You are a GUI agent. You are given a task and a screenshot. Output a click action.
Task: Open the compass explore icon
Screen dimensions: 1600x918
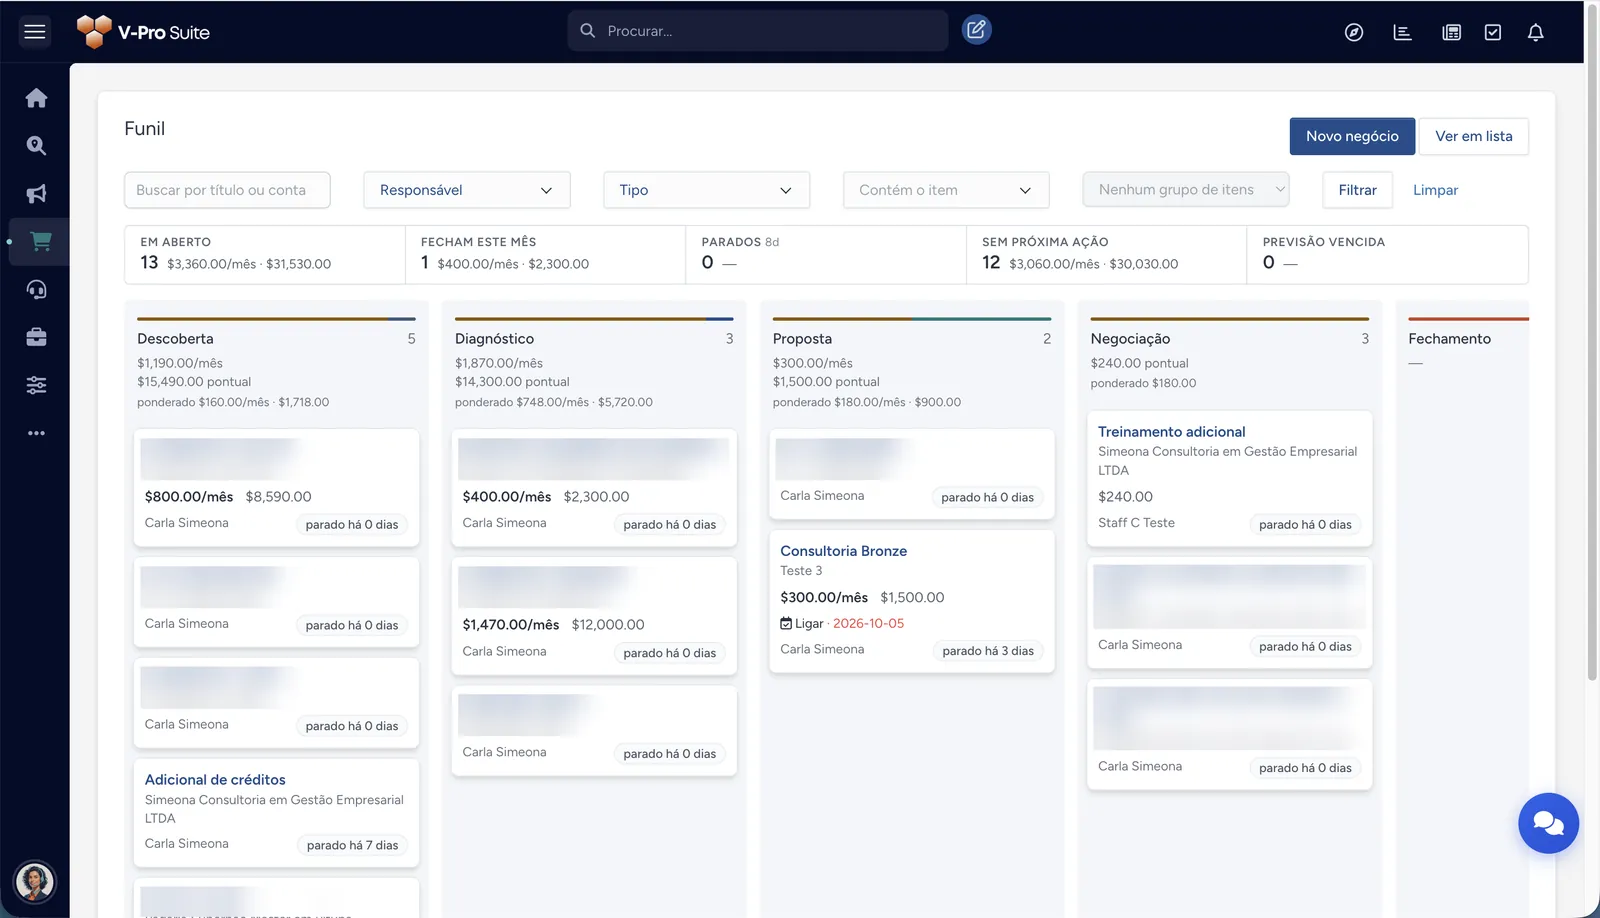1354,33
